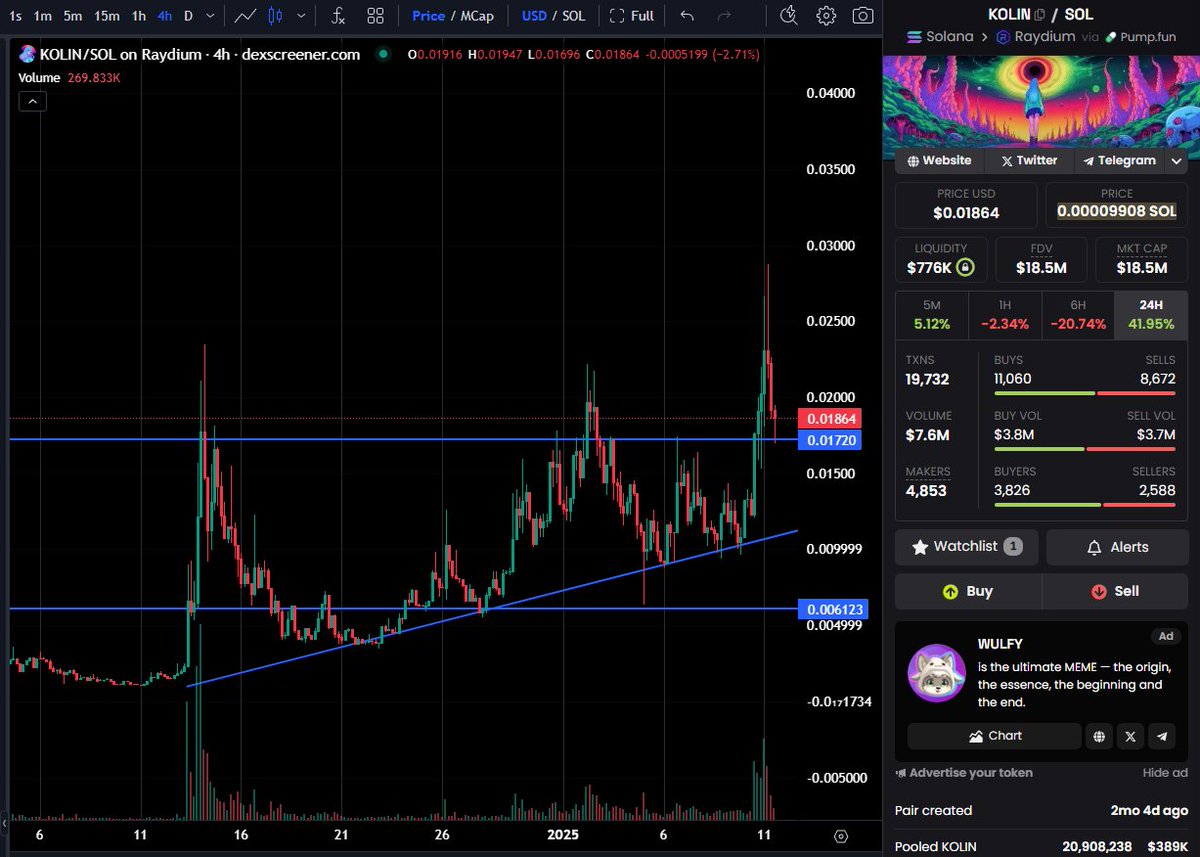Click the Solana chain link

940,36
